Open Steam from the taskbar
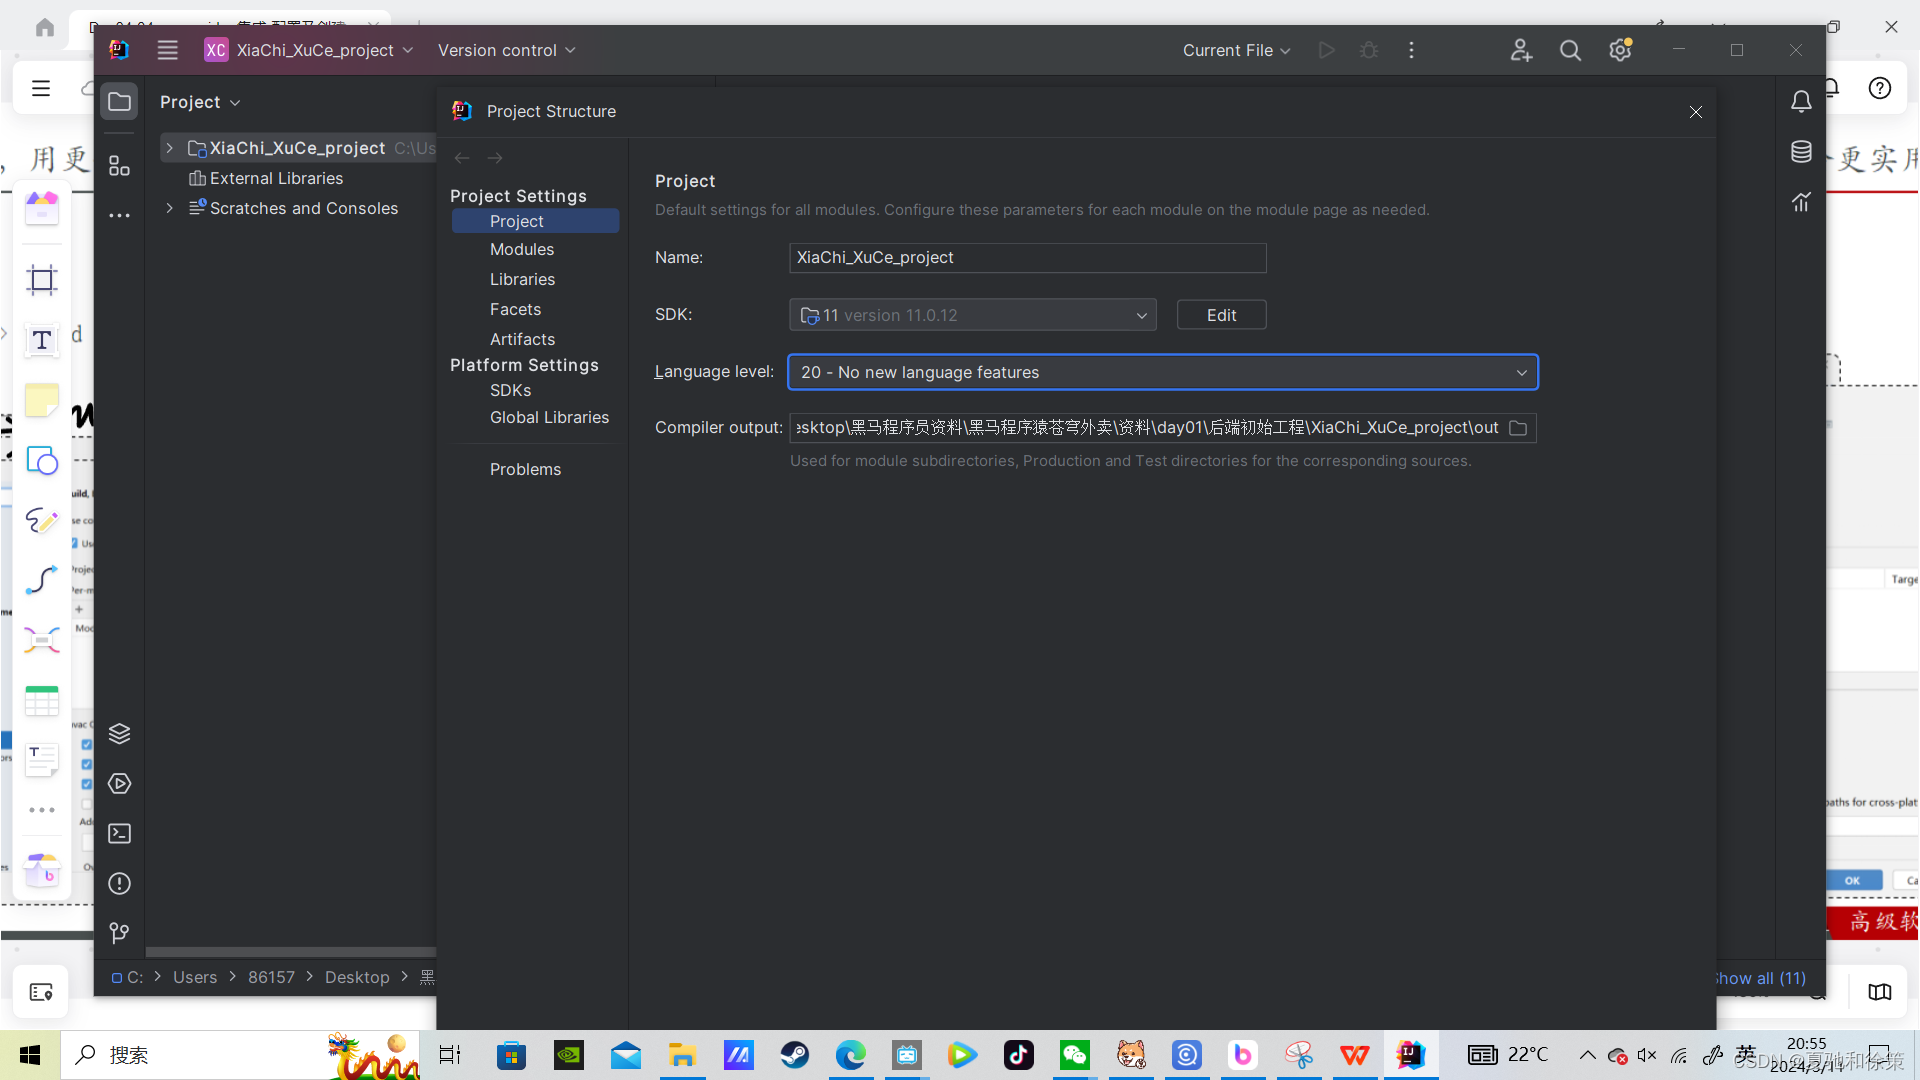 [x=795, y=1055]
